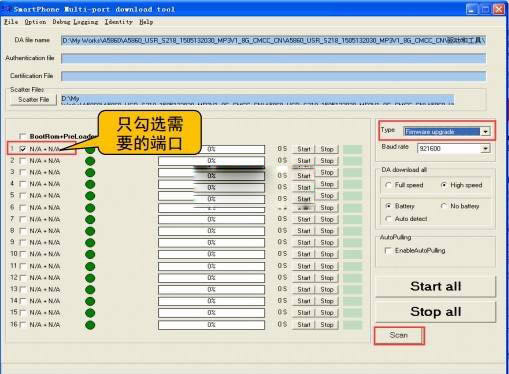509x374 pixels.
Task: Start download on port 1
Action: [x=304, y=149]
